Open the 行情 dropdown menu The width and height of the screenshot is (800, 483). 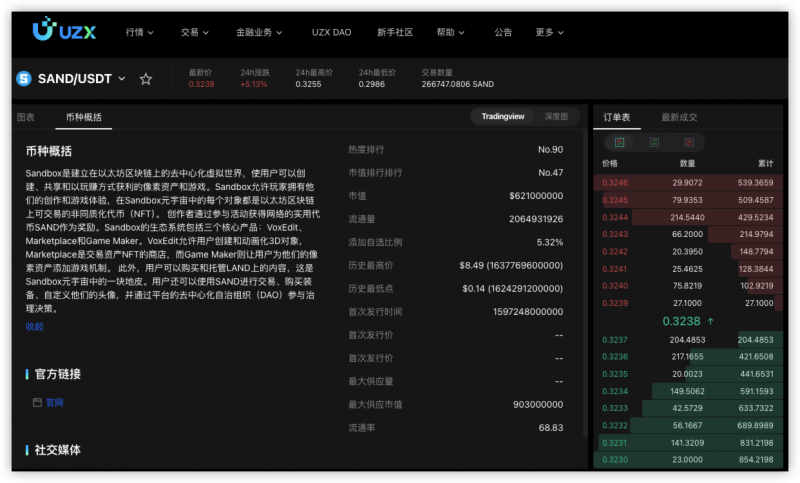(x=139, y=32)
